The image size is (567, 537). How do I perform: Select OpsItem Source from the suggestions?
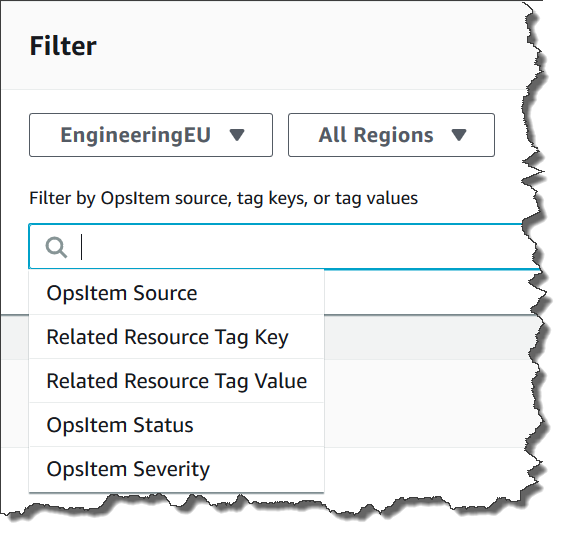(x=176, y=293)
